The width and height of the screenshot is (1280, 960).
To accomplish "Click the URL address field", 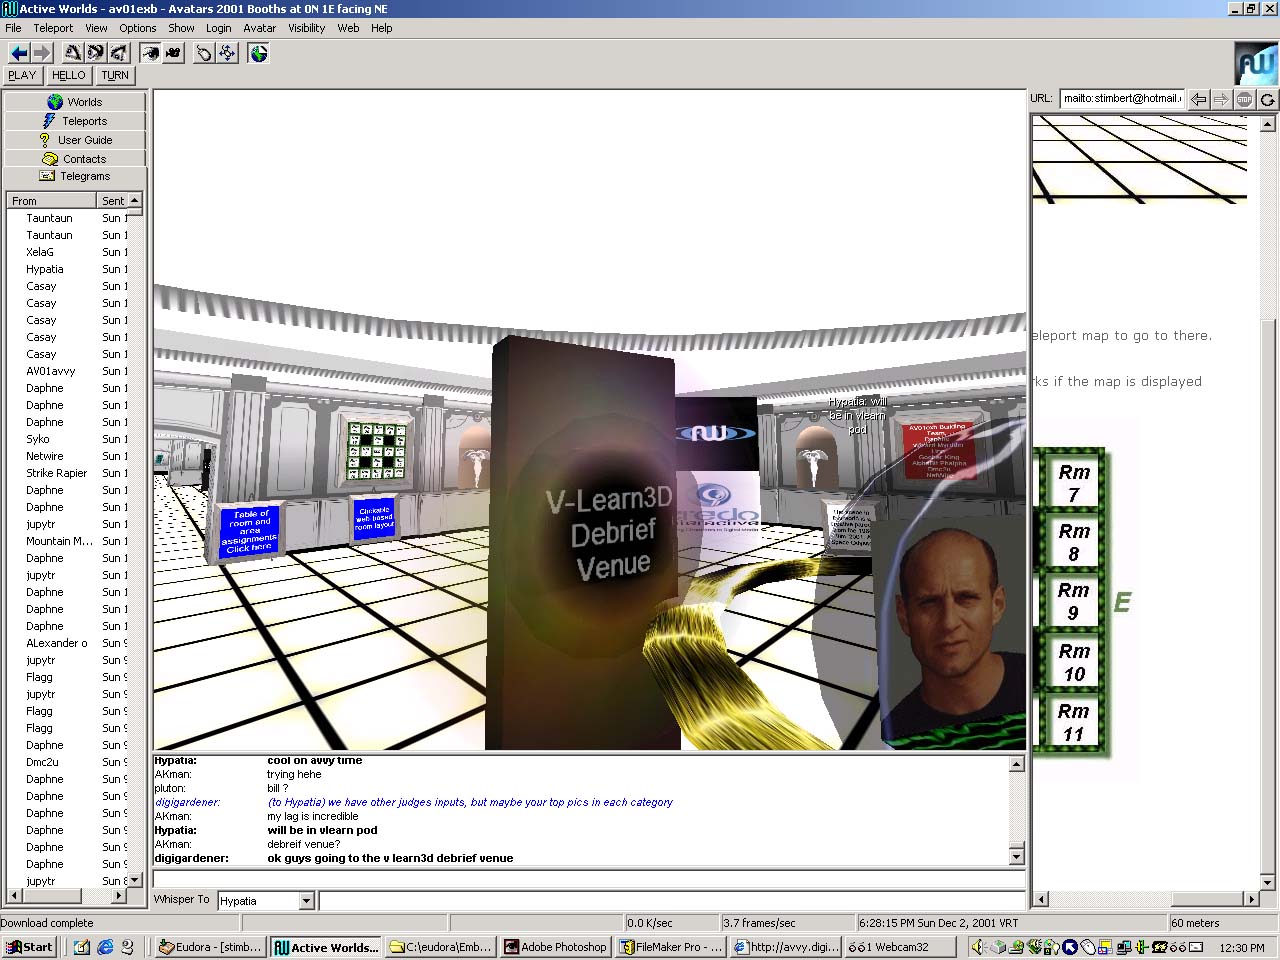I will tap(1121, 99).
